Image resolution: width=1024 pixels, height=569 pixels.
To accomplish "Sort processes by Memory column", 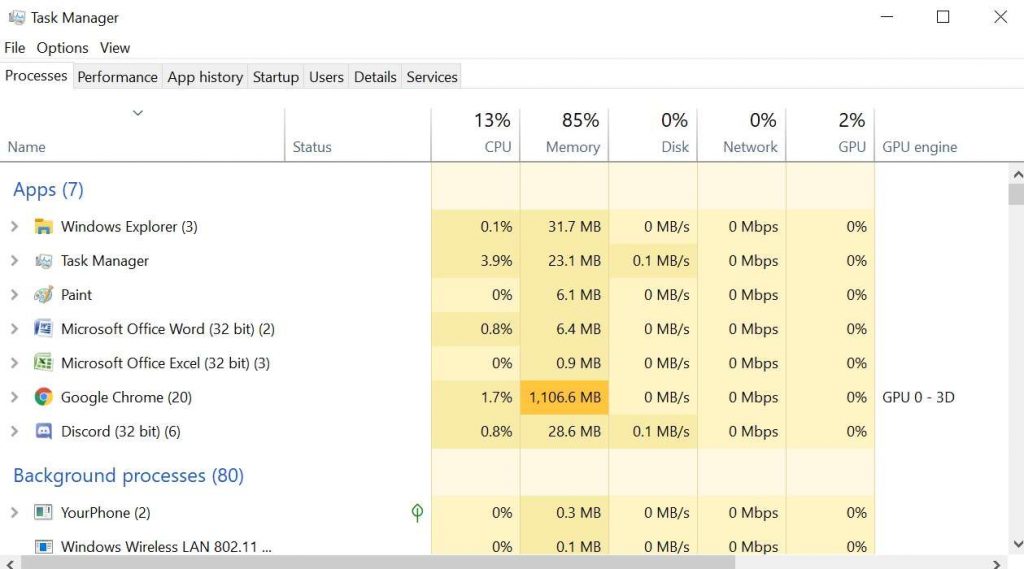I will coord(564,135).
